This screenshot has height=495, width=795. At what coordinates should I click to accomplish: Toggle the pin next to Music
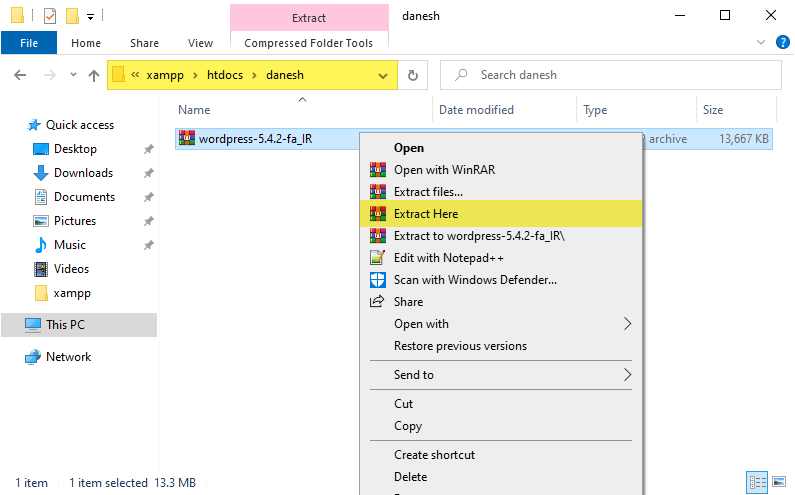(x=148, y=245)
